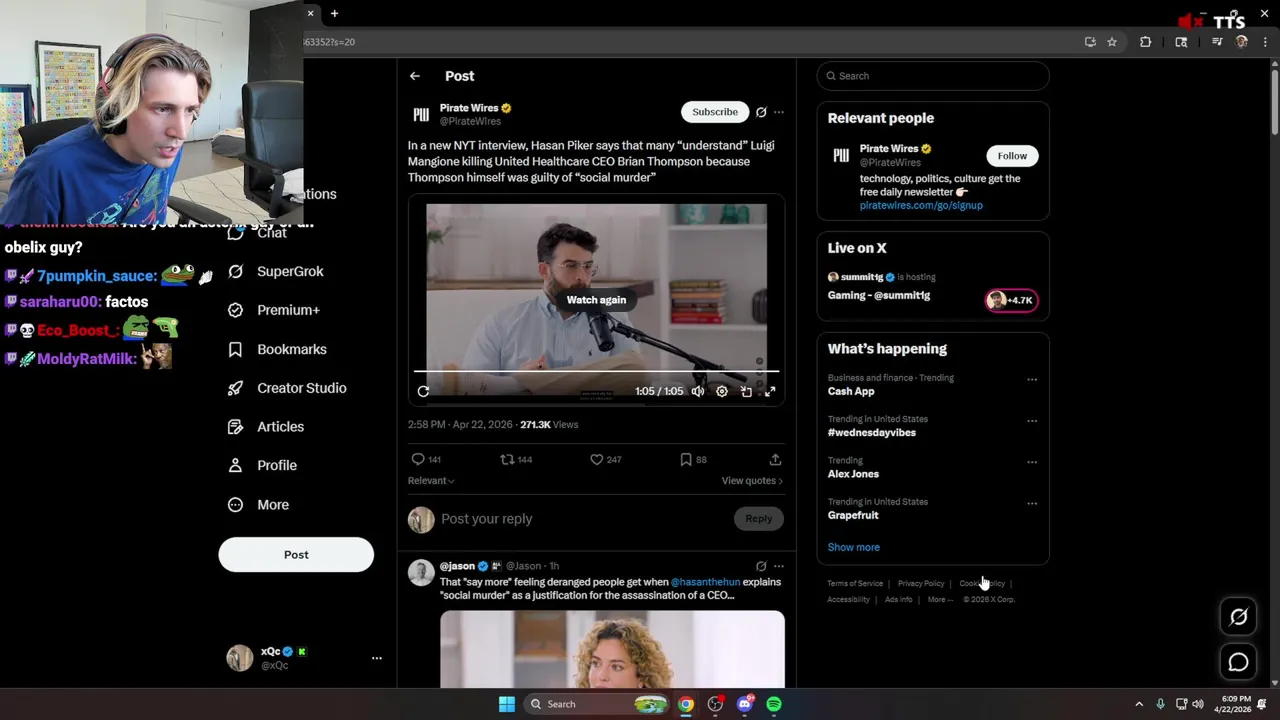This screenshot has height=720, width=1280.
Task: Open xQc account menu dots
Action: (377, 658)
